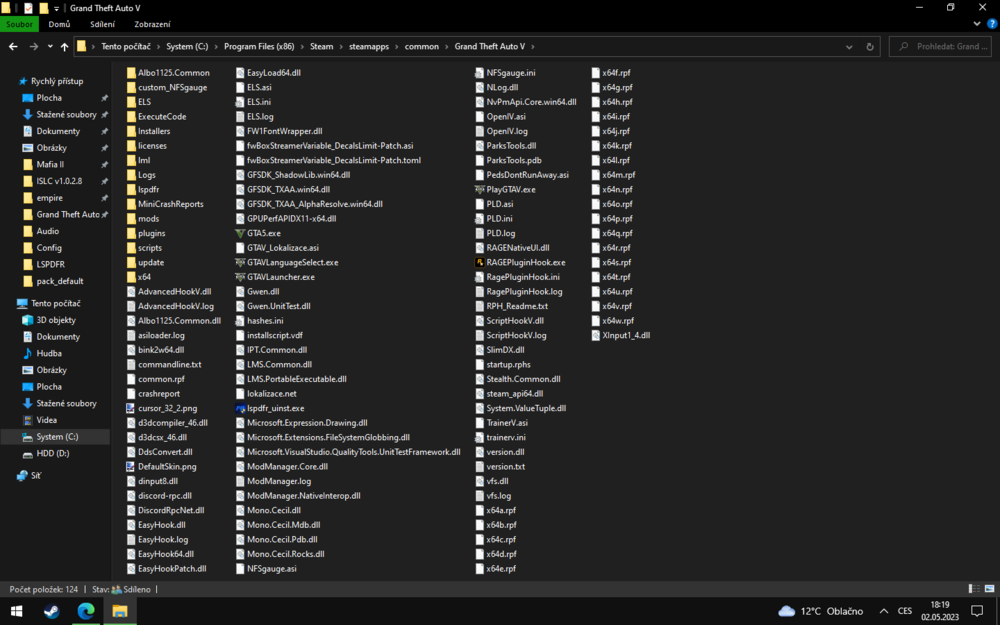This screenshot has width=1000, height=625.
Task: Open the Zobrazení ribbon tab
Action: tap(152, 24)
